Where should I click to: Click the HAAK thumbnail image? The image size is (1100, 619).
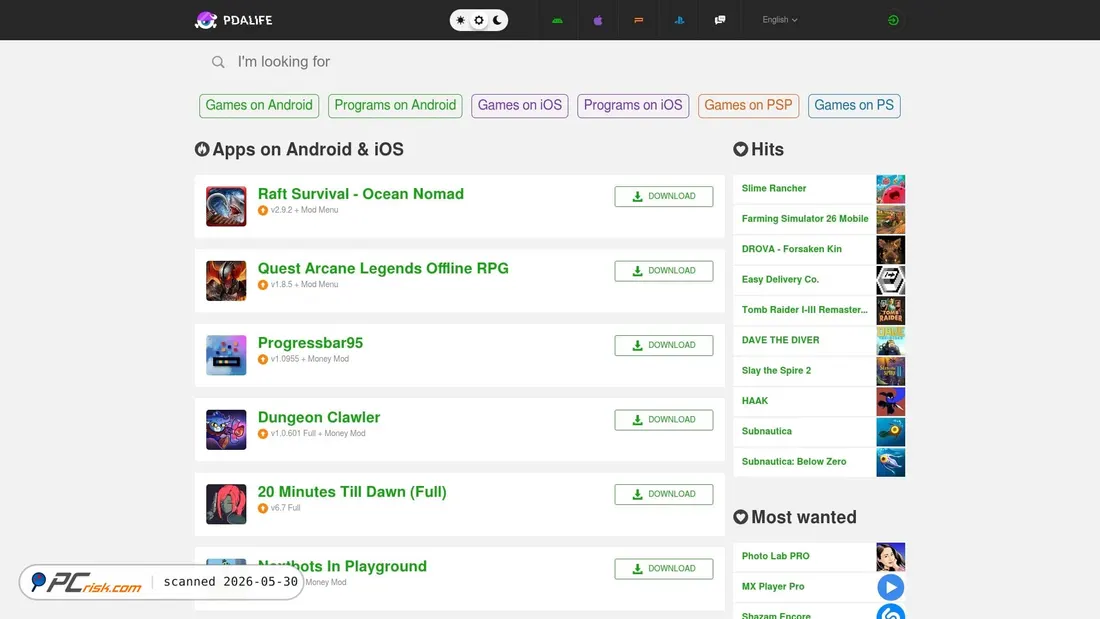(890, 401)
